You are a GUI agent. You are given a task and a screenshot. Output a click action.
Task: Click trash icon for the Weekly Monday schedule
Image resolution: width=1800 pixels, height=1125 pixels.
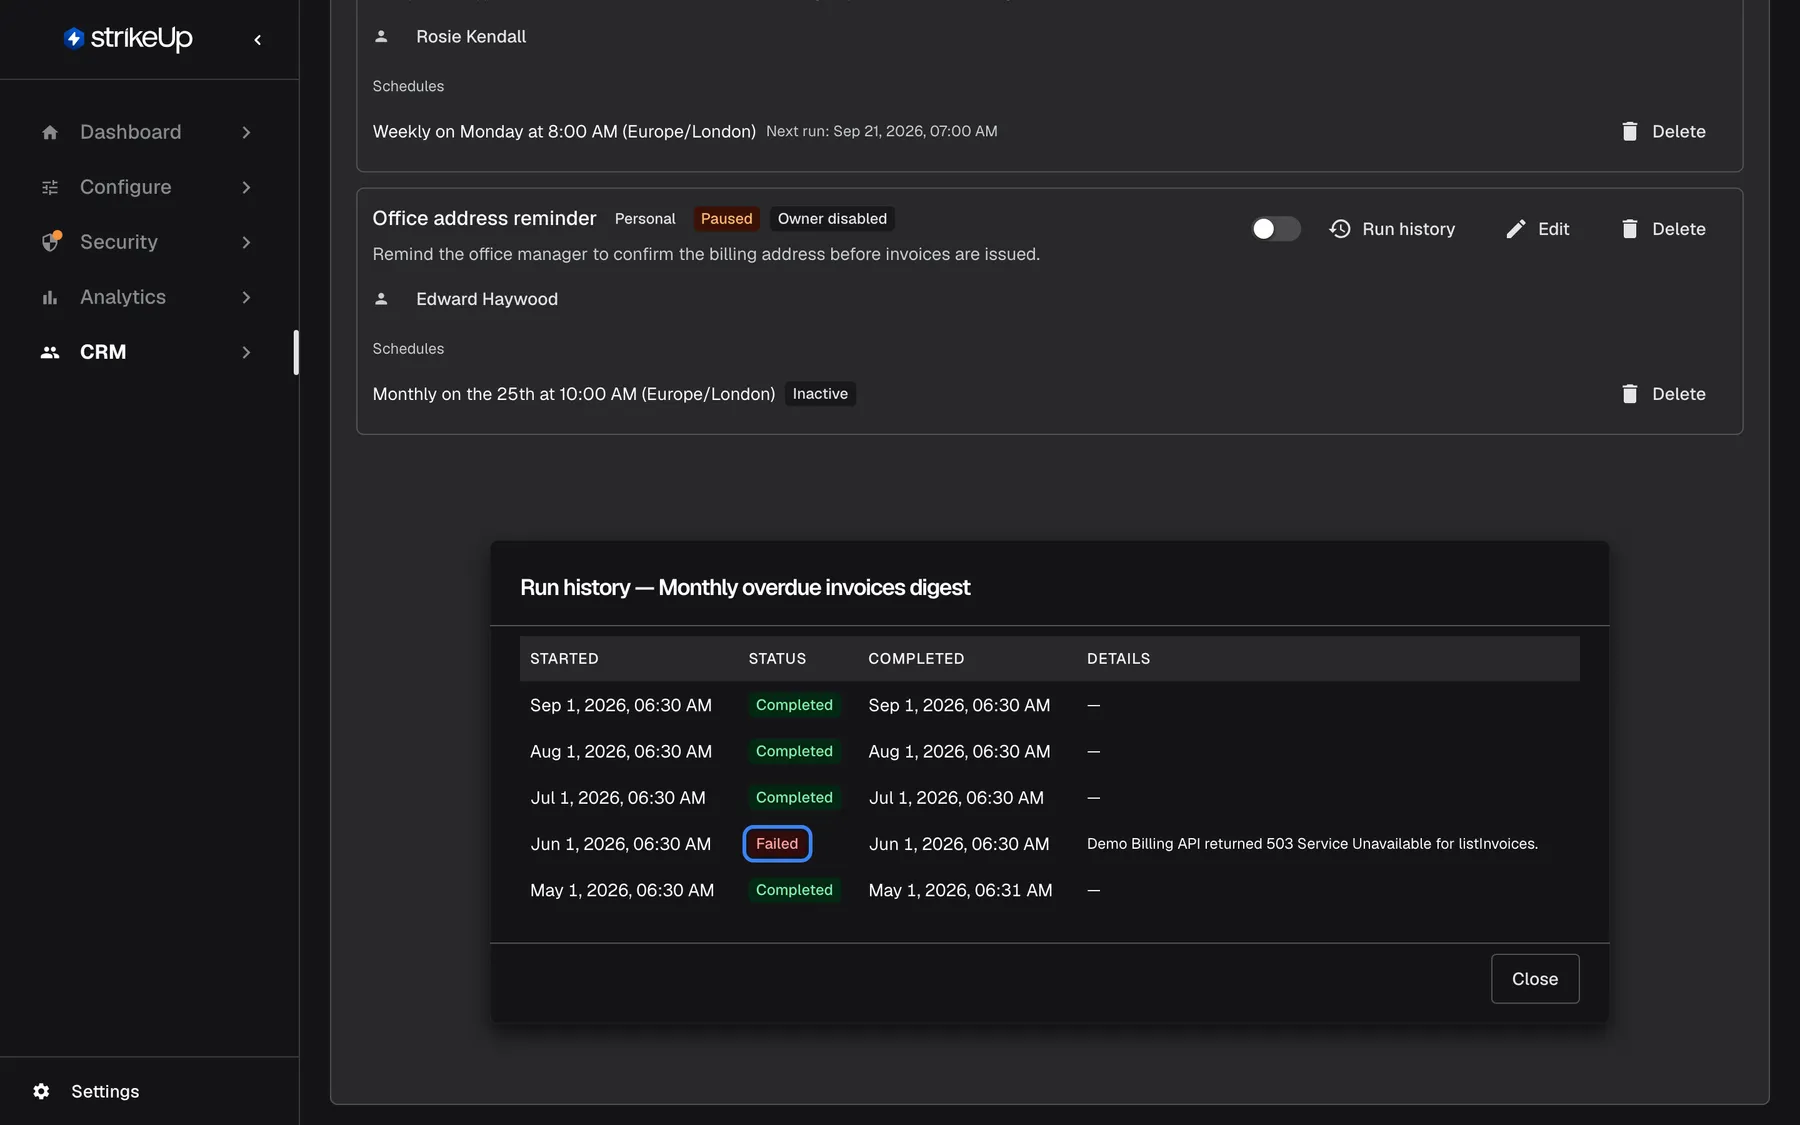1630,131
